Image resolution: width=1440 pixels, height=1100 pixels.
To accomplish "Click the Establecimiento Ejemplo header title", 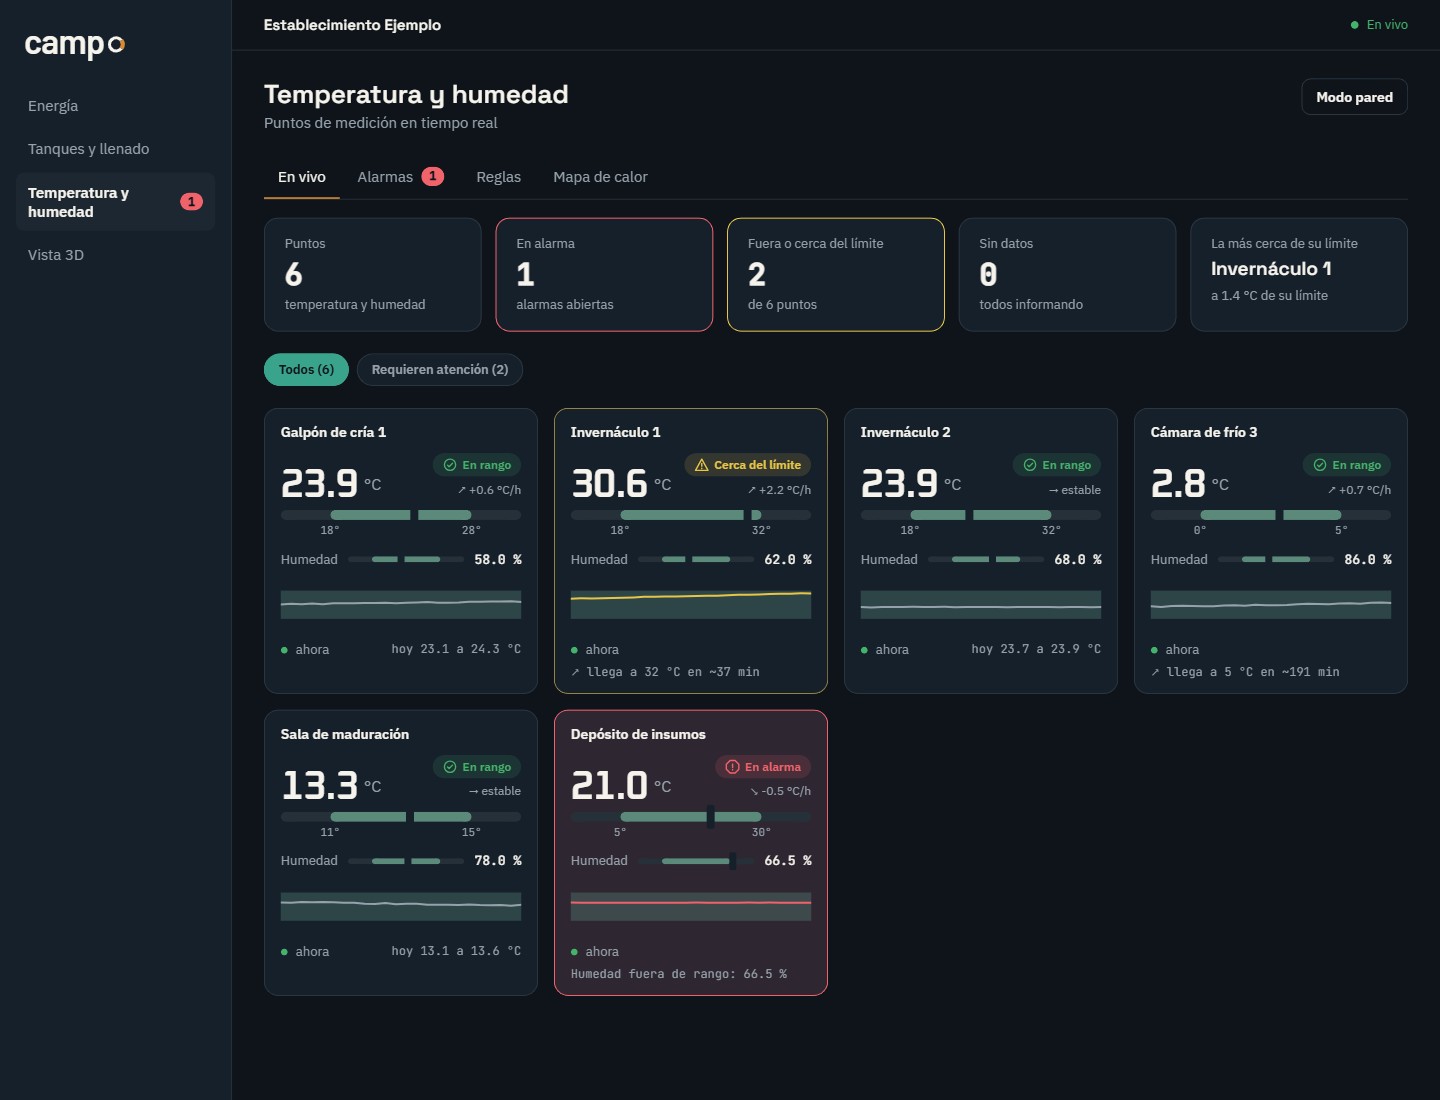I will (x=352, y=25).
